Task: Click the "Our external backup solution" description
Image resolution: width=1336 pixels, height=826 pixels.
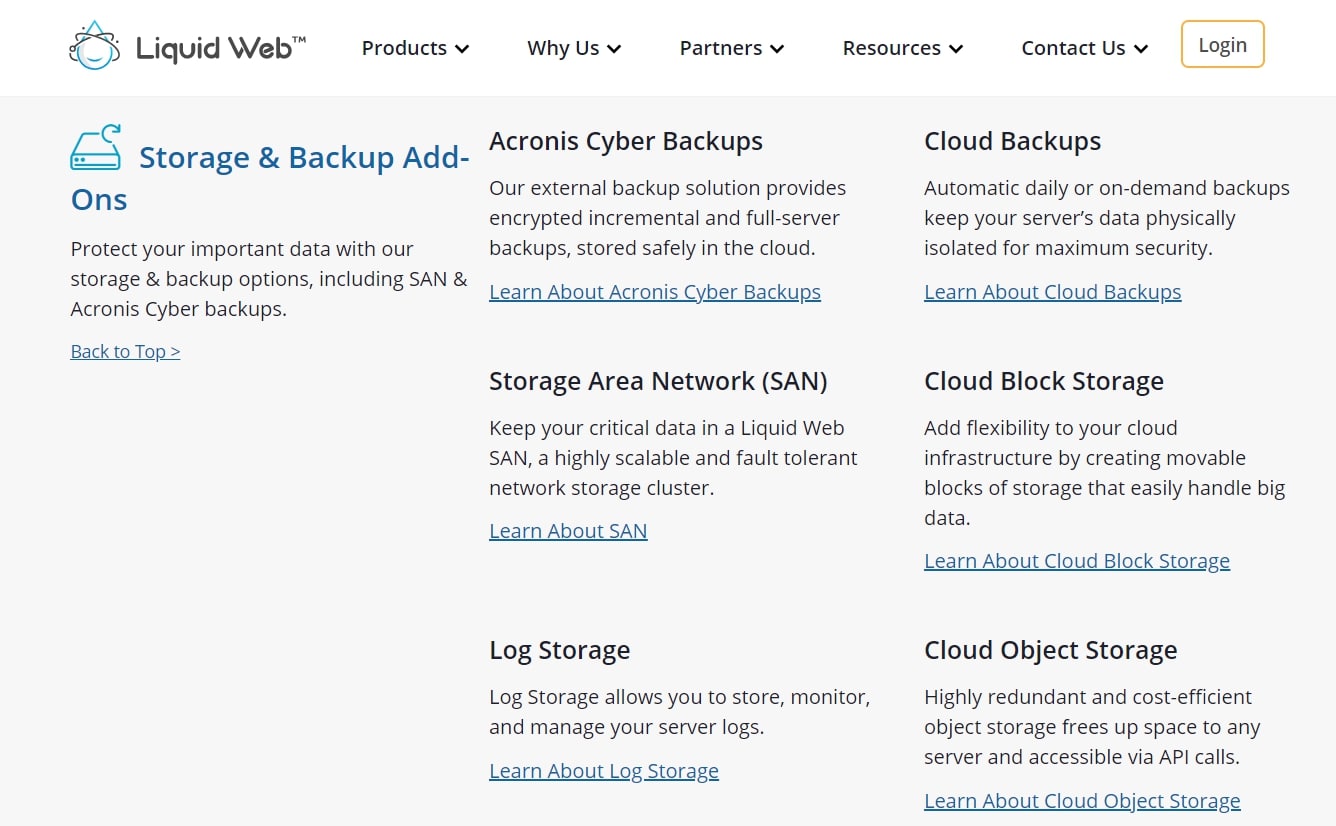Action: (x=668, y=218)
